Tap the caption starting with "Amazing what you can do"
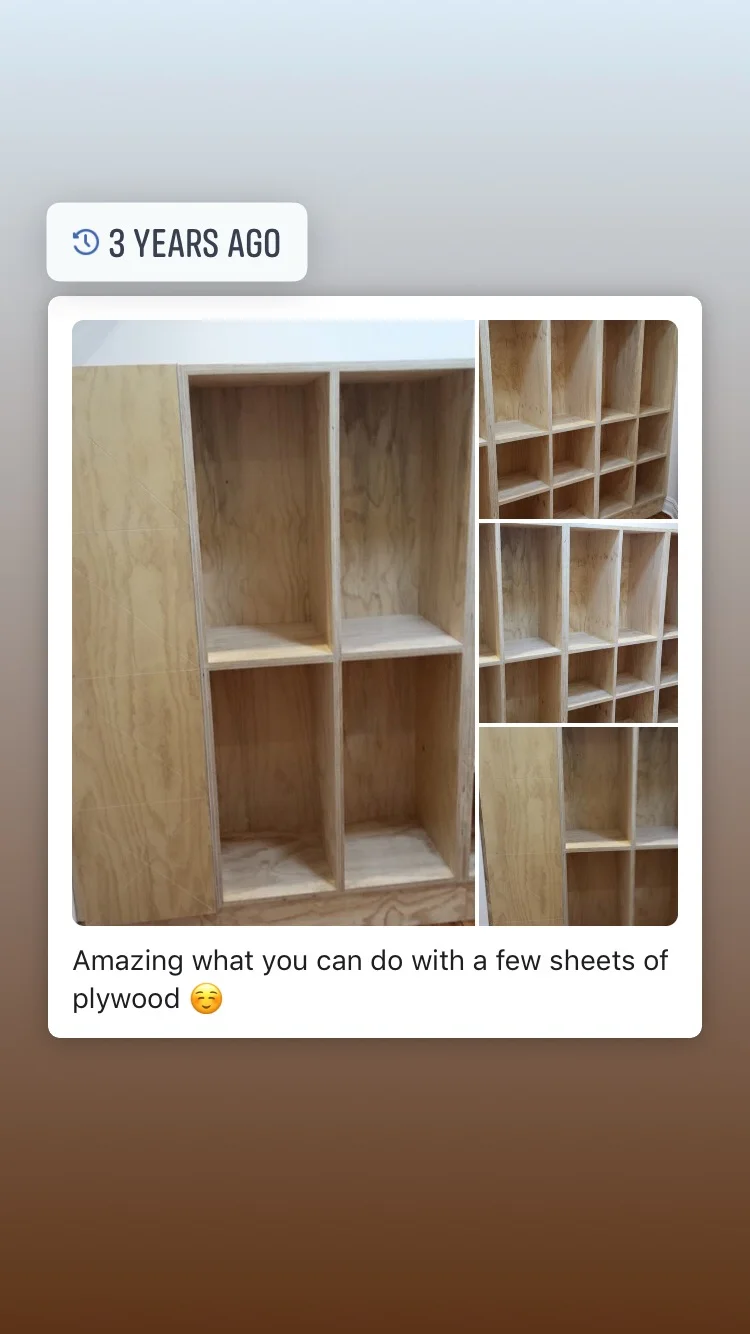This screenshot has width=750, height=1334. coord(370,979)
